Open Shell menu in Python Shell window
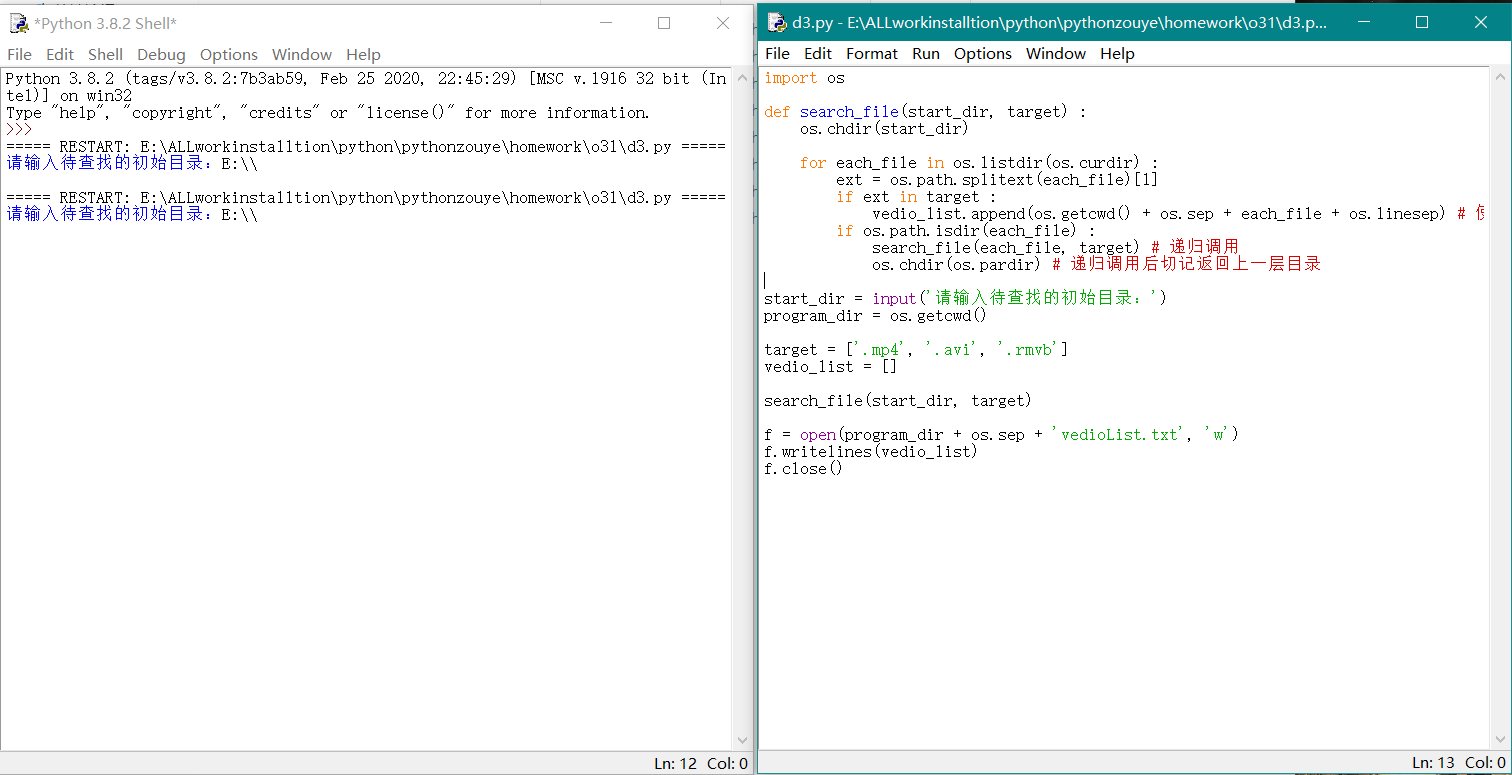 click(105, 54)
